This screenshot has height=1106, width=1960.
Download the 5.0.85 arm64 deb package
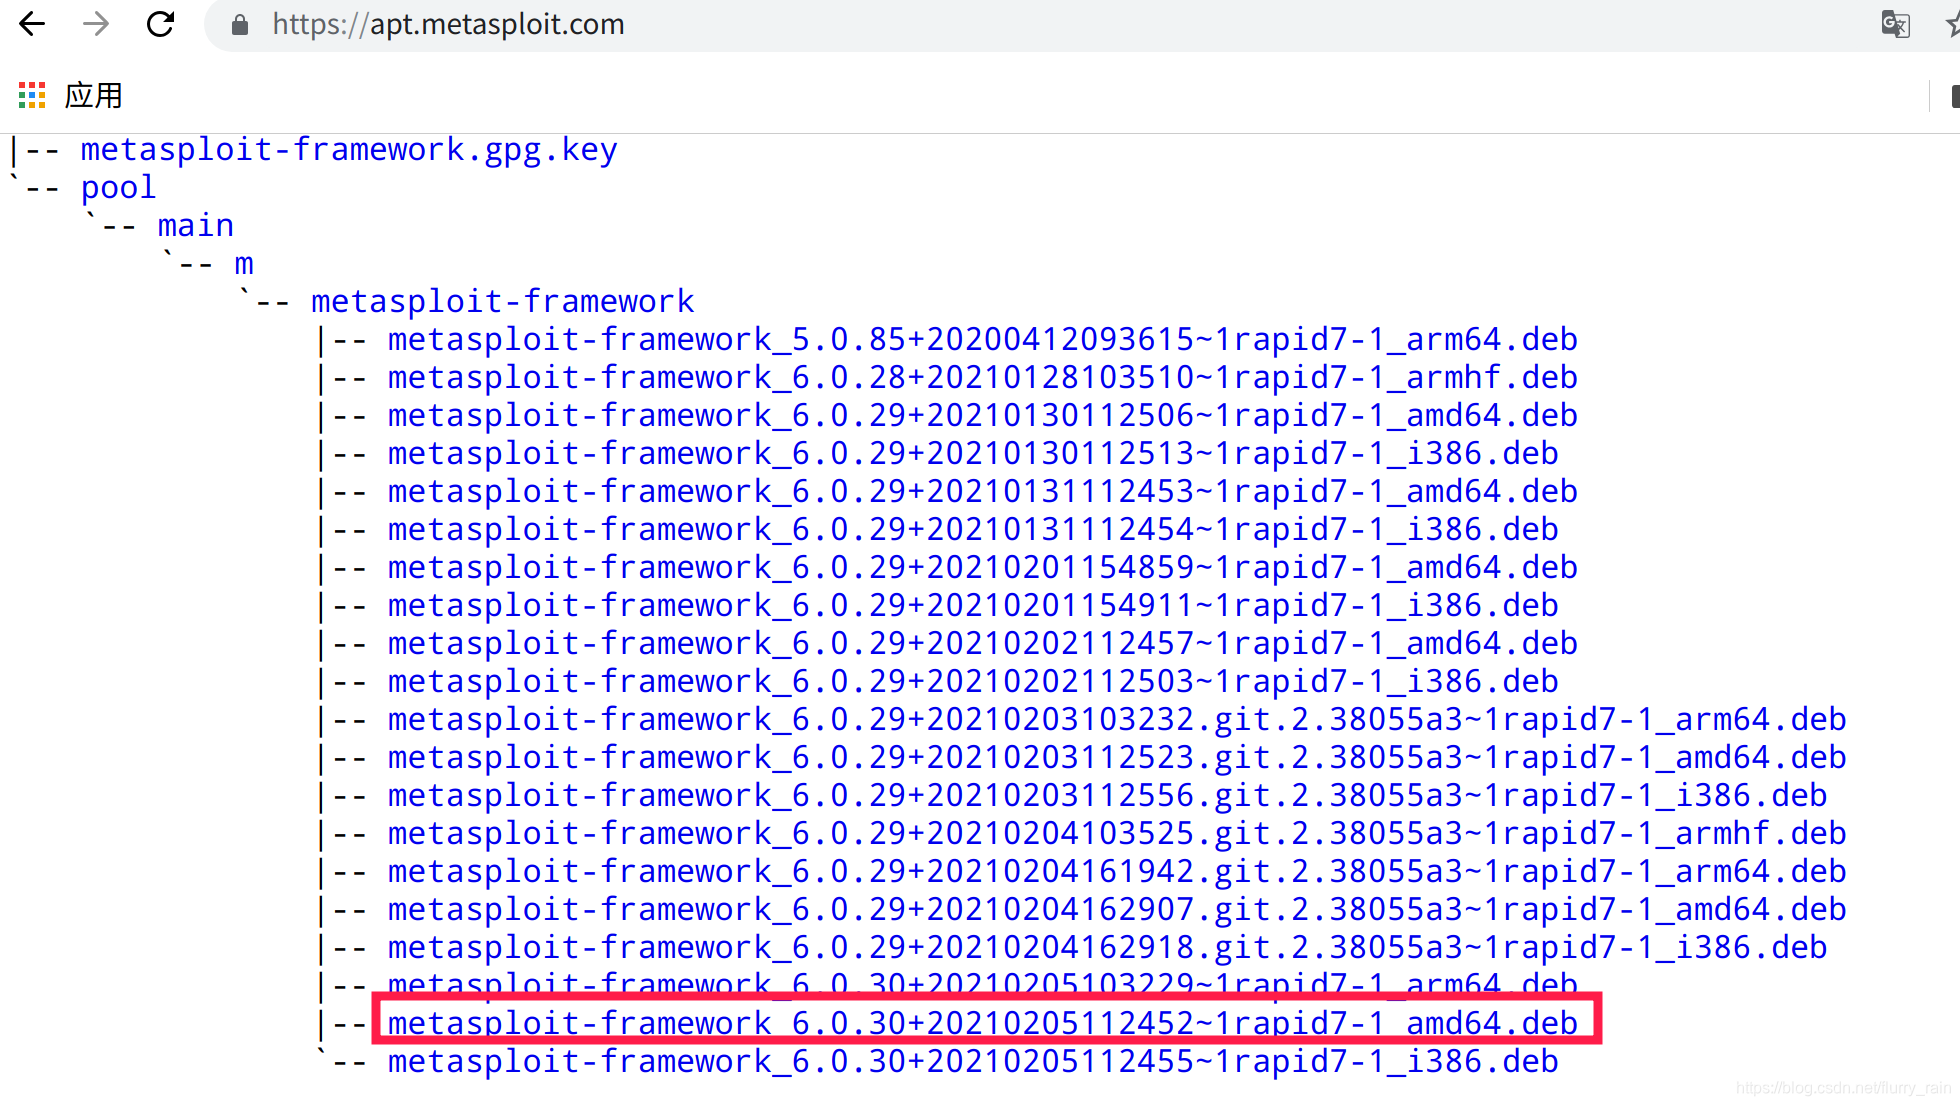tap(982, 340)
